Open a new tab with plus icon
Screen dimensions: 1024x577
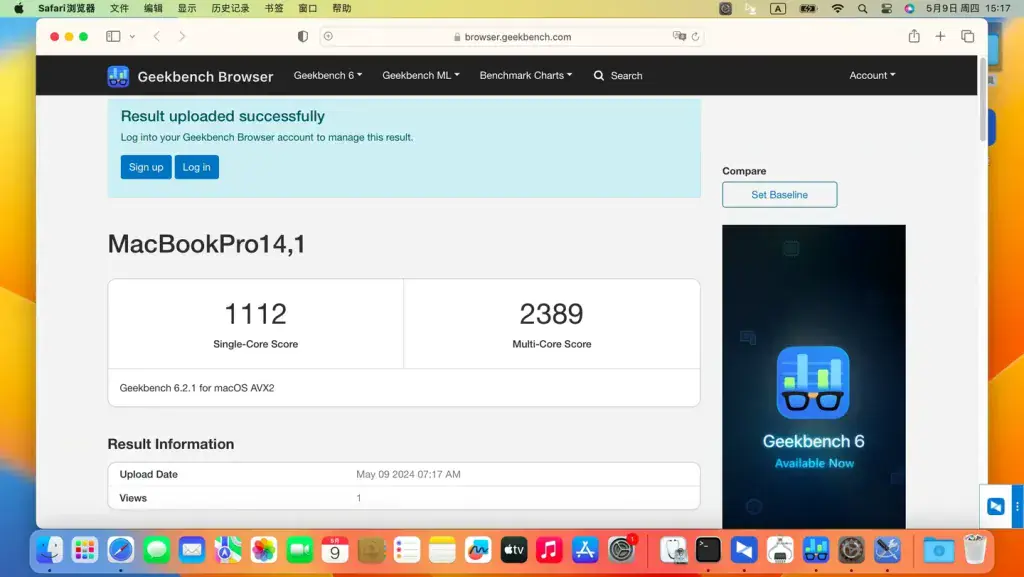pos(940,37)
